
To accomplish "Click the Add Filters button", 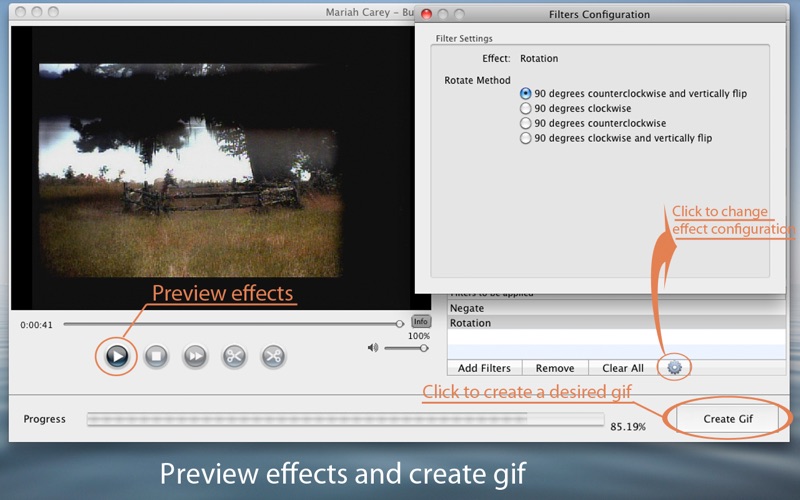I will (484, 368).
